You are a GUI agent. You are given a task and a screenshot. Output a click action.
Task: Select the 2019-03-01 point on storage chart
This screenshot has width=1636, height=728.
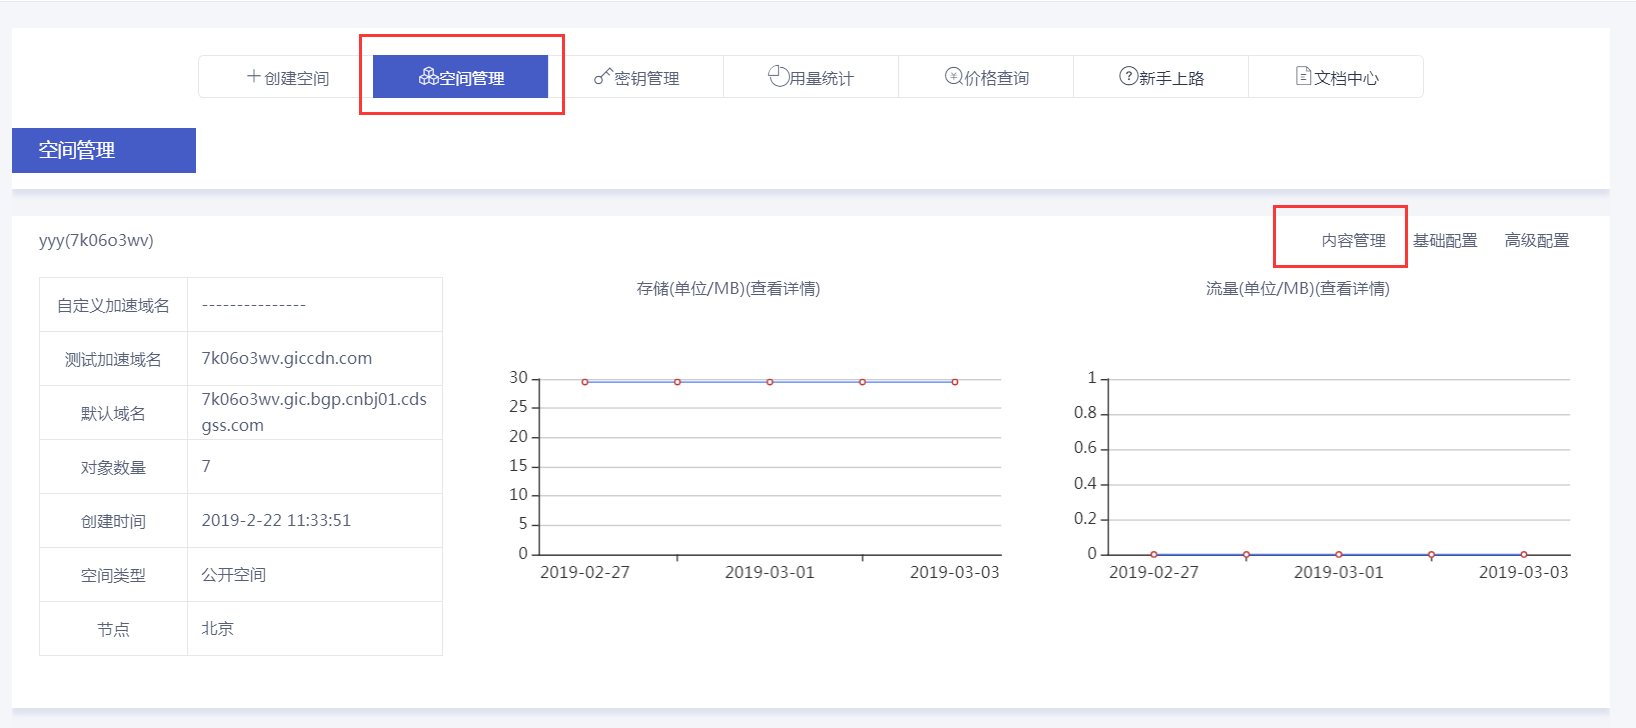coord(770,382)
